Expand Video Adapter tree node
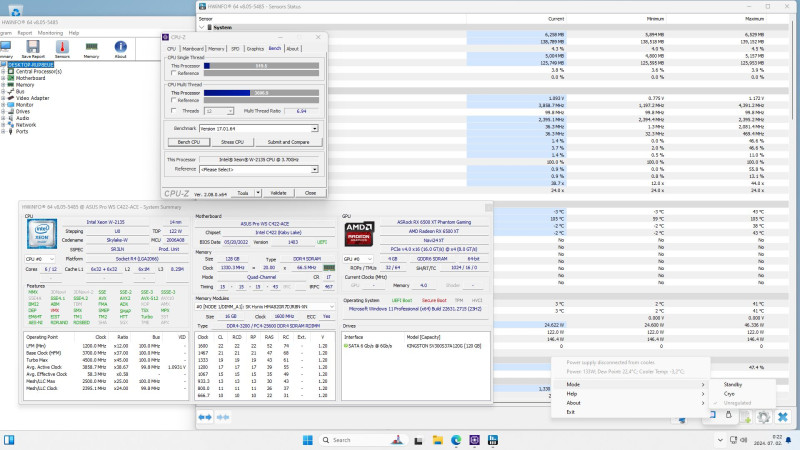 pos(3,98)
